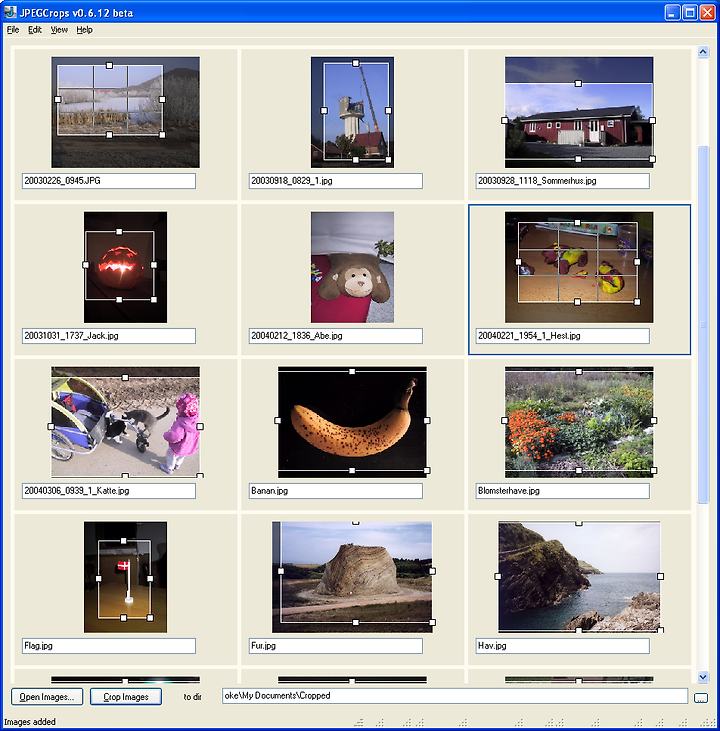Click the 20040306_0939_1_Katte.jpg filename field
Screen dimensions: 720x731
pos(109,490)
